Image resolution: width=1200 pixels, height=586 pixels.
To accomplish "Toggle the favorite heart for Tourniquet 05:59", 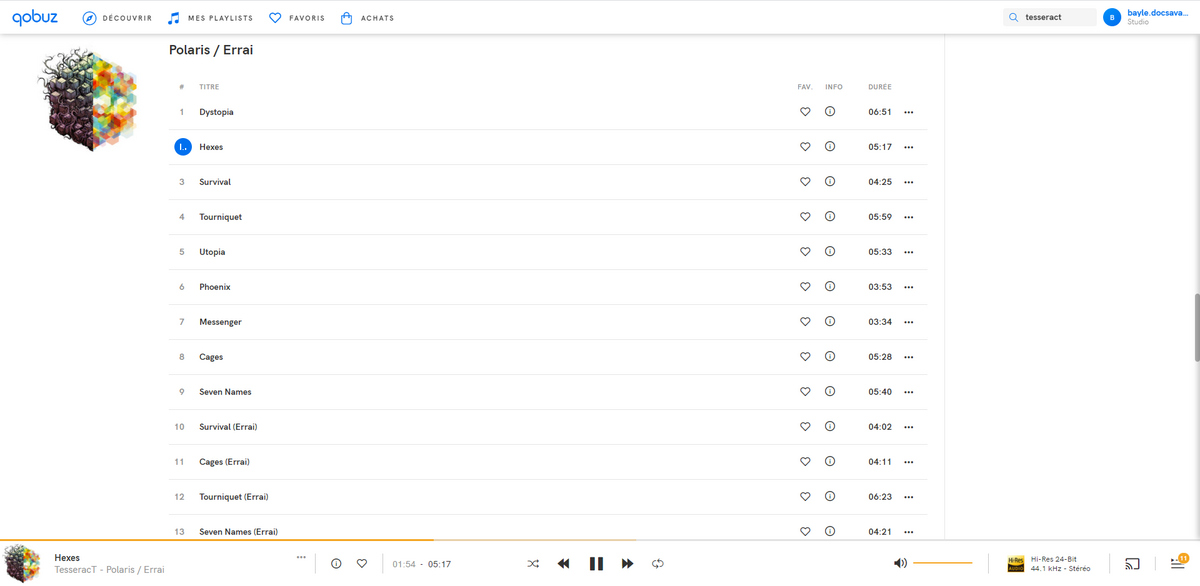I will tap(805, 217).
